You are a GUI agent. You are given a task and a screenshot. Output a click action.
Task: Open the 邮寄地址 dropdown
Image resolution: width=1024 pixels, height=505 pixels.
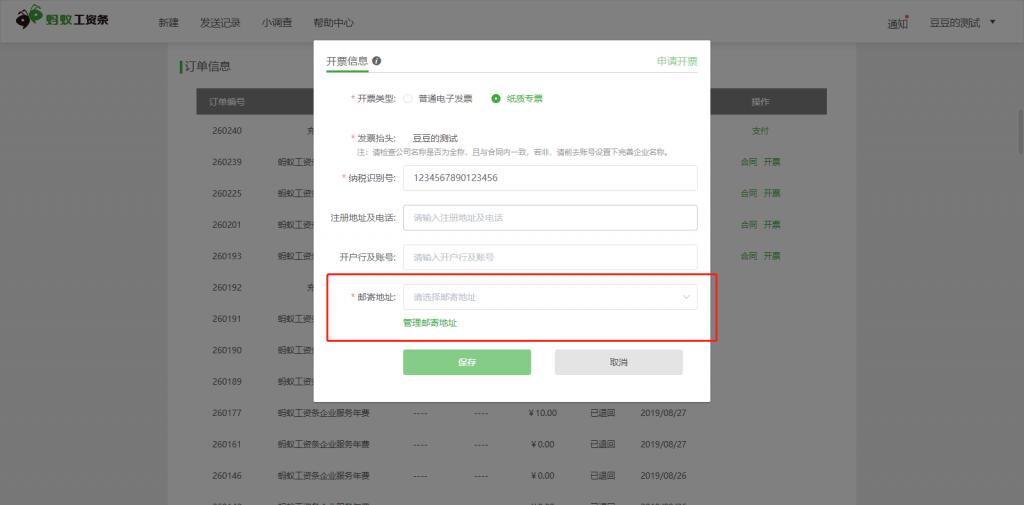click(549, 297)
